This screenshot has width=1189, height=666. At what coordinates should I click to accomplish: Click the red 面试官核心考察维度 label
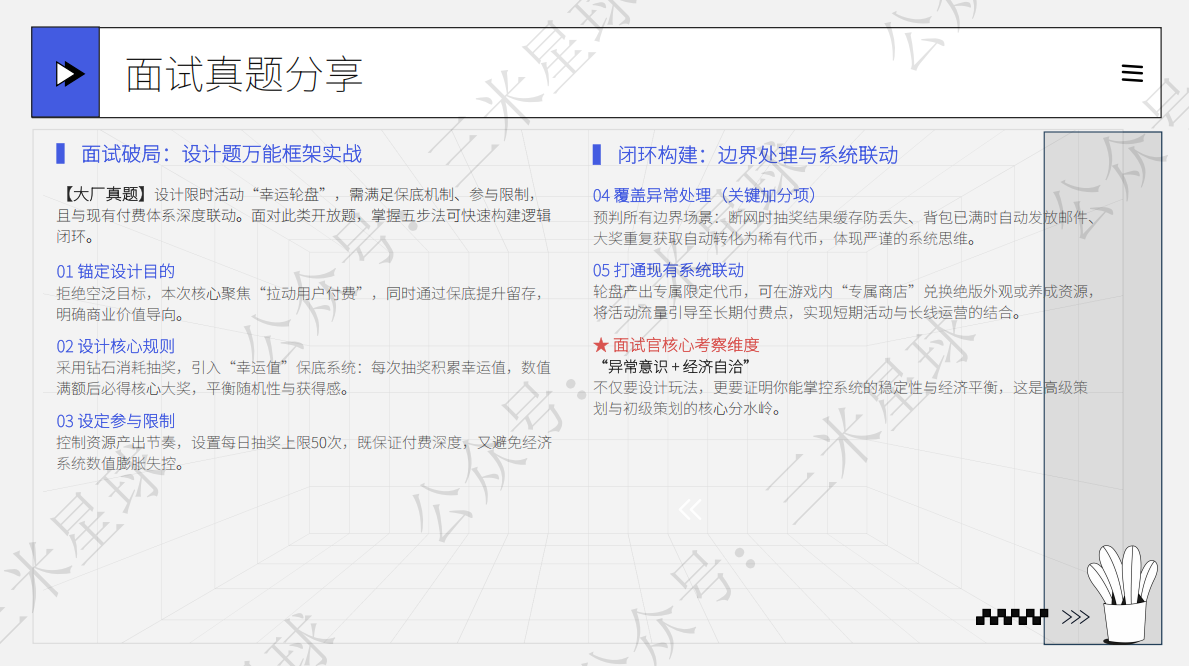pos(686,345)
